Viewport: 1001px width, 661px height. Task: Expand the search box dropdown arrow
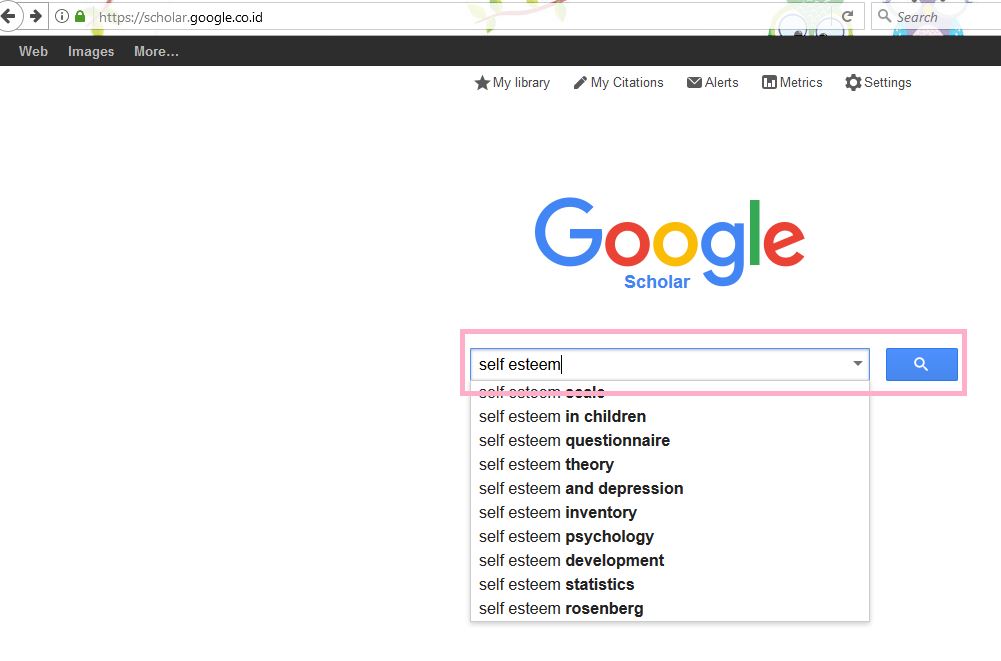coord(856,364)
